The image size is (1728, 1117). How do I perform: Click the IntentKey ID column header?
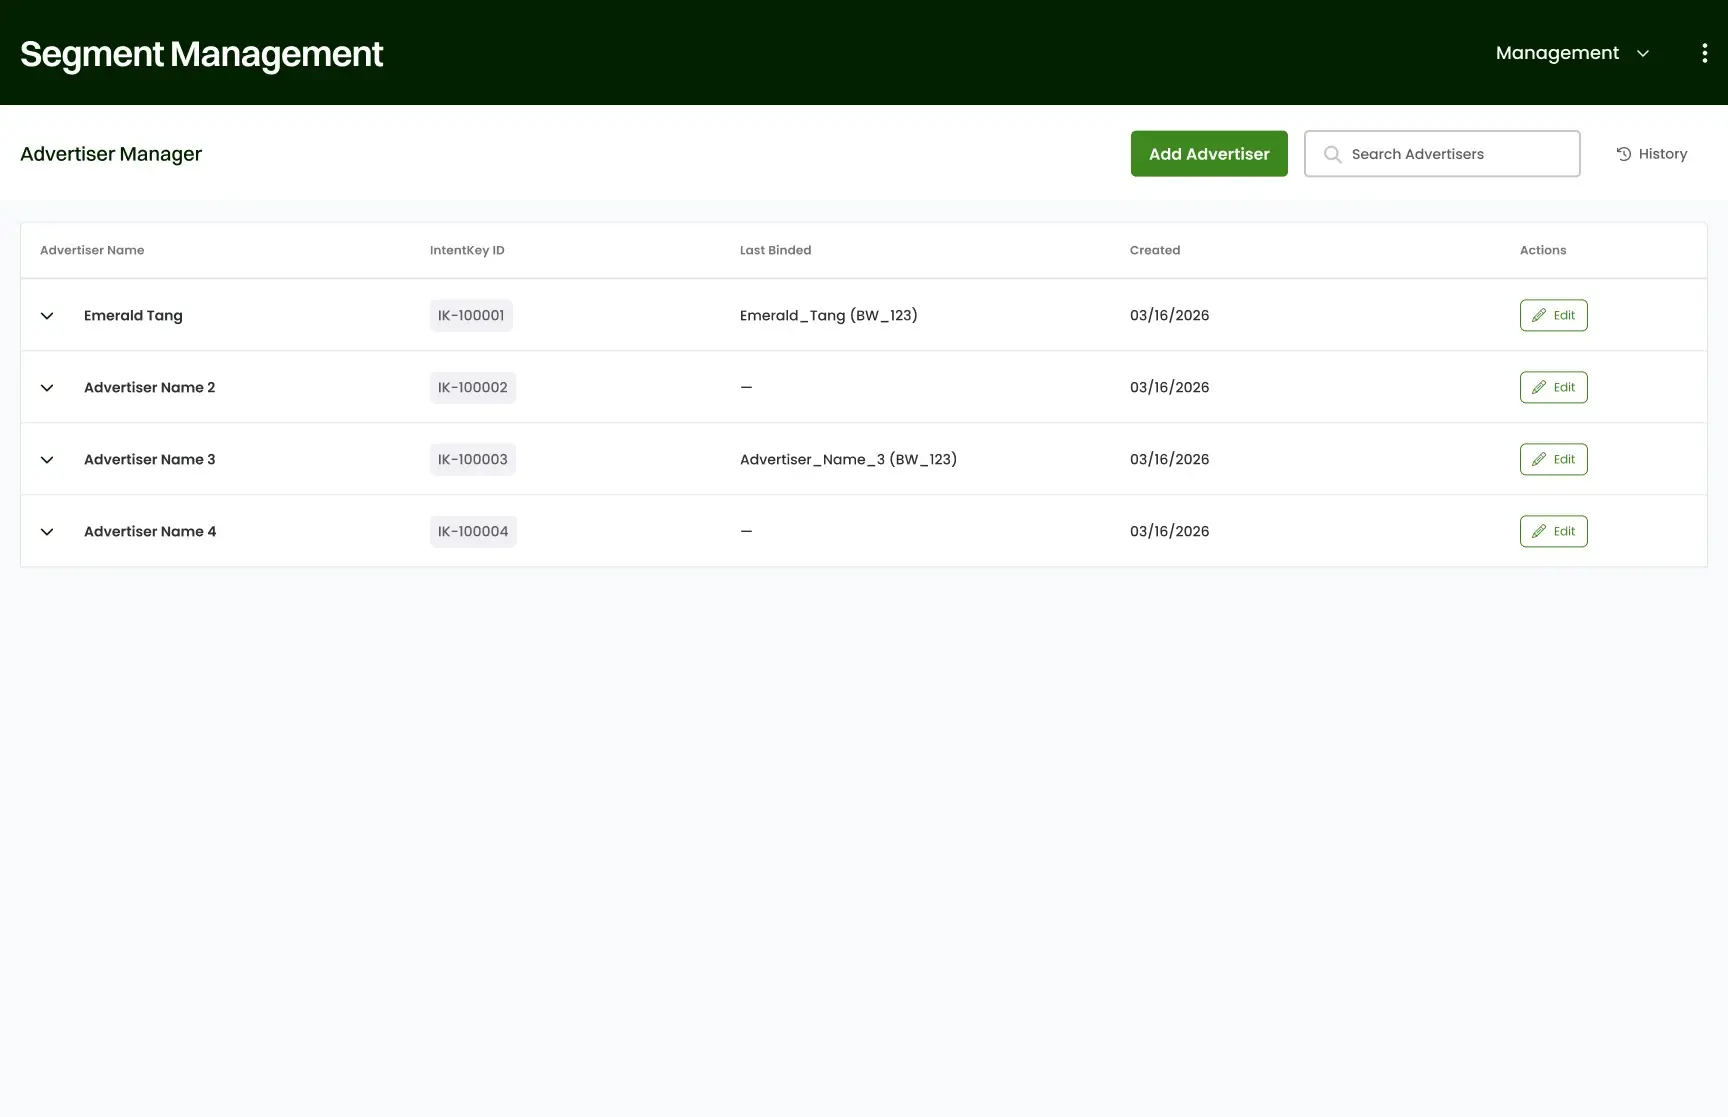click(x=467, y=250)
